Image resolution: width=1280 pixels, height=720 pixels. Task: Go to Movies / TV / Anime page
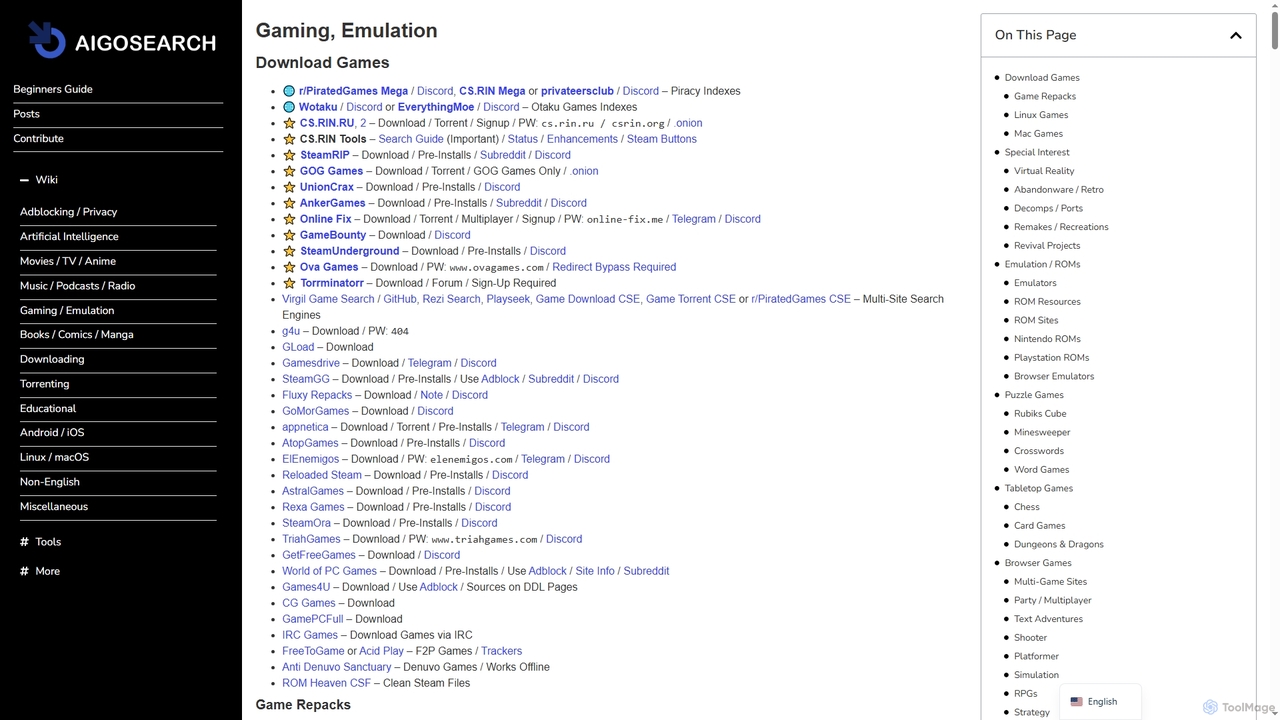[68, 261]
